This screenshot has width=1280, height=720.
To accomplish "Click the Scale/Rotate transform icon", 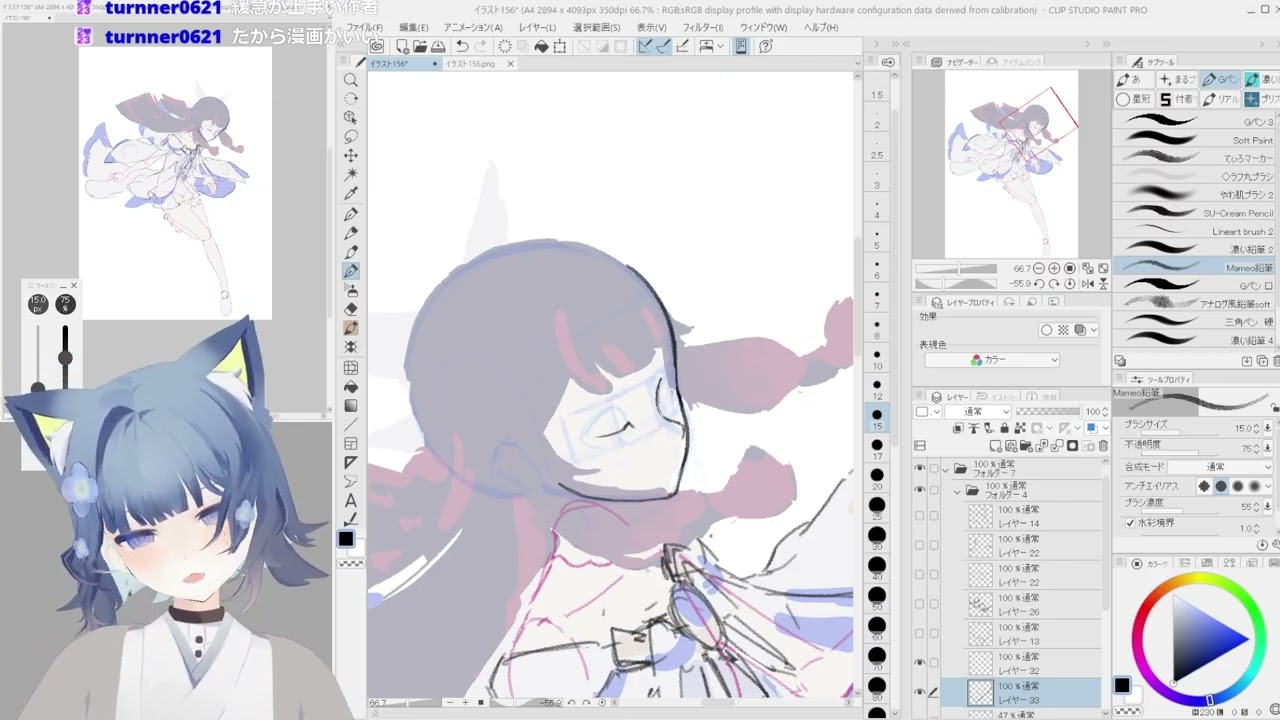I will (560, 46).
